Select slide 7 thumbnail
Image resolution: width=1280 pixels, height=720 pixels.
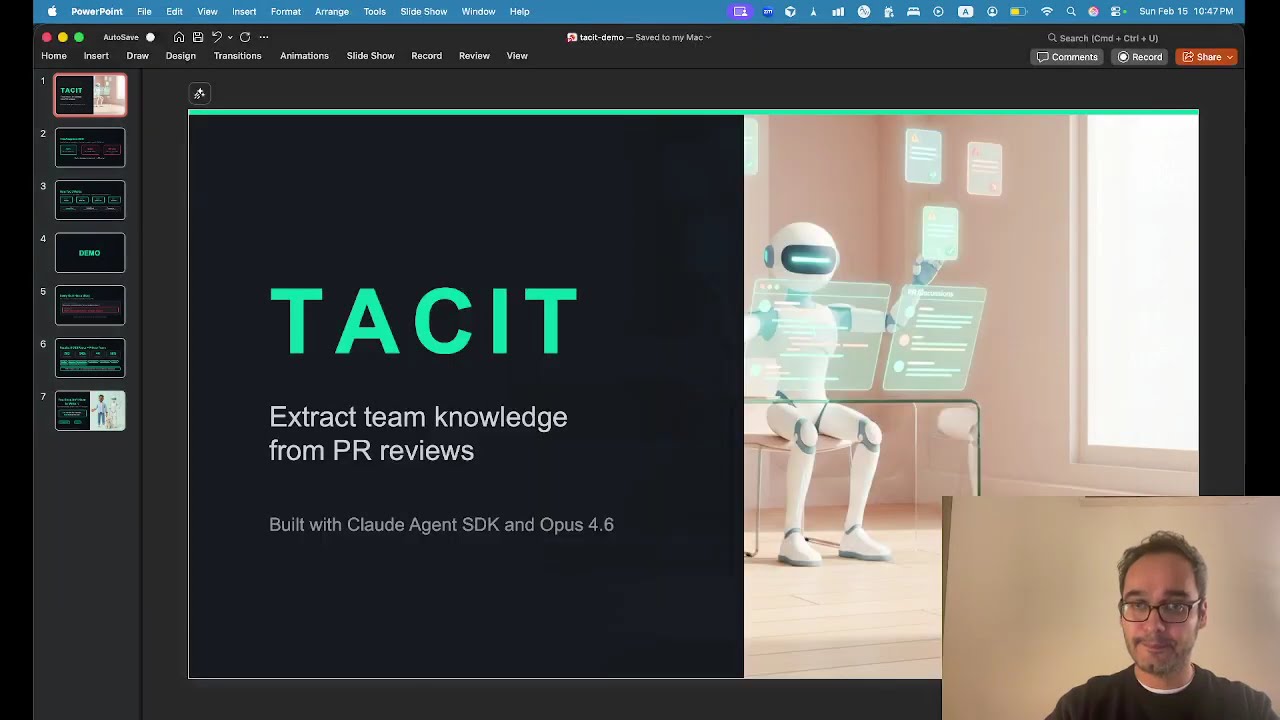click(x=90, y=411)
